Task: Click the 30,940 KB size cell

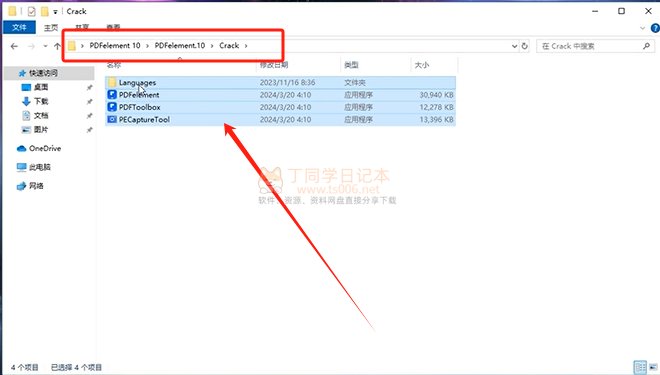Action: pos(436,95)
